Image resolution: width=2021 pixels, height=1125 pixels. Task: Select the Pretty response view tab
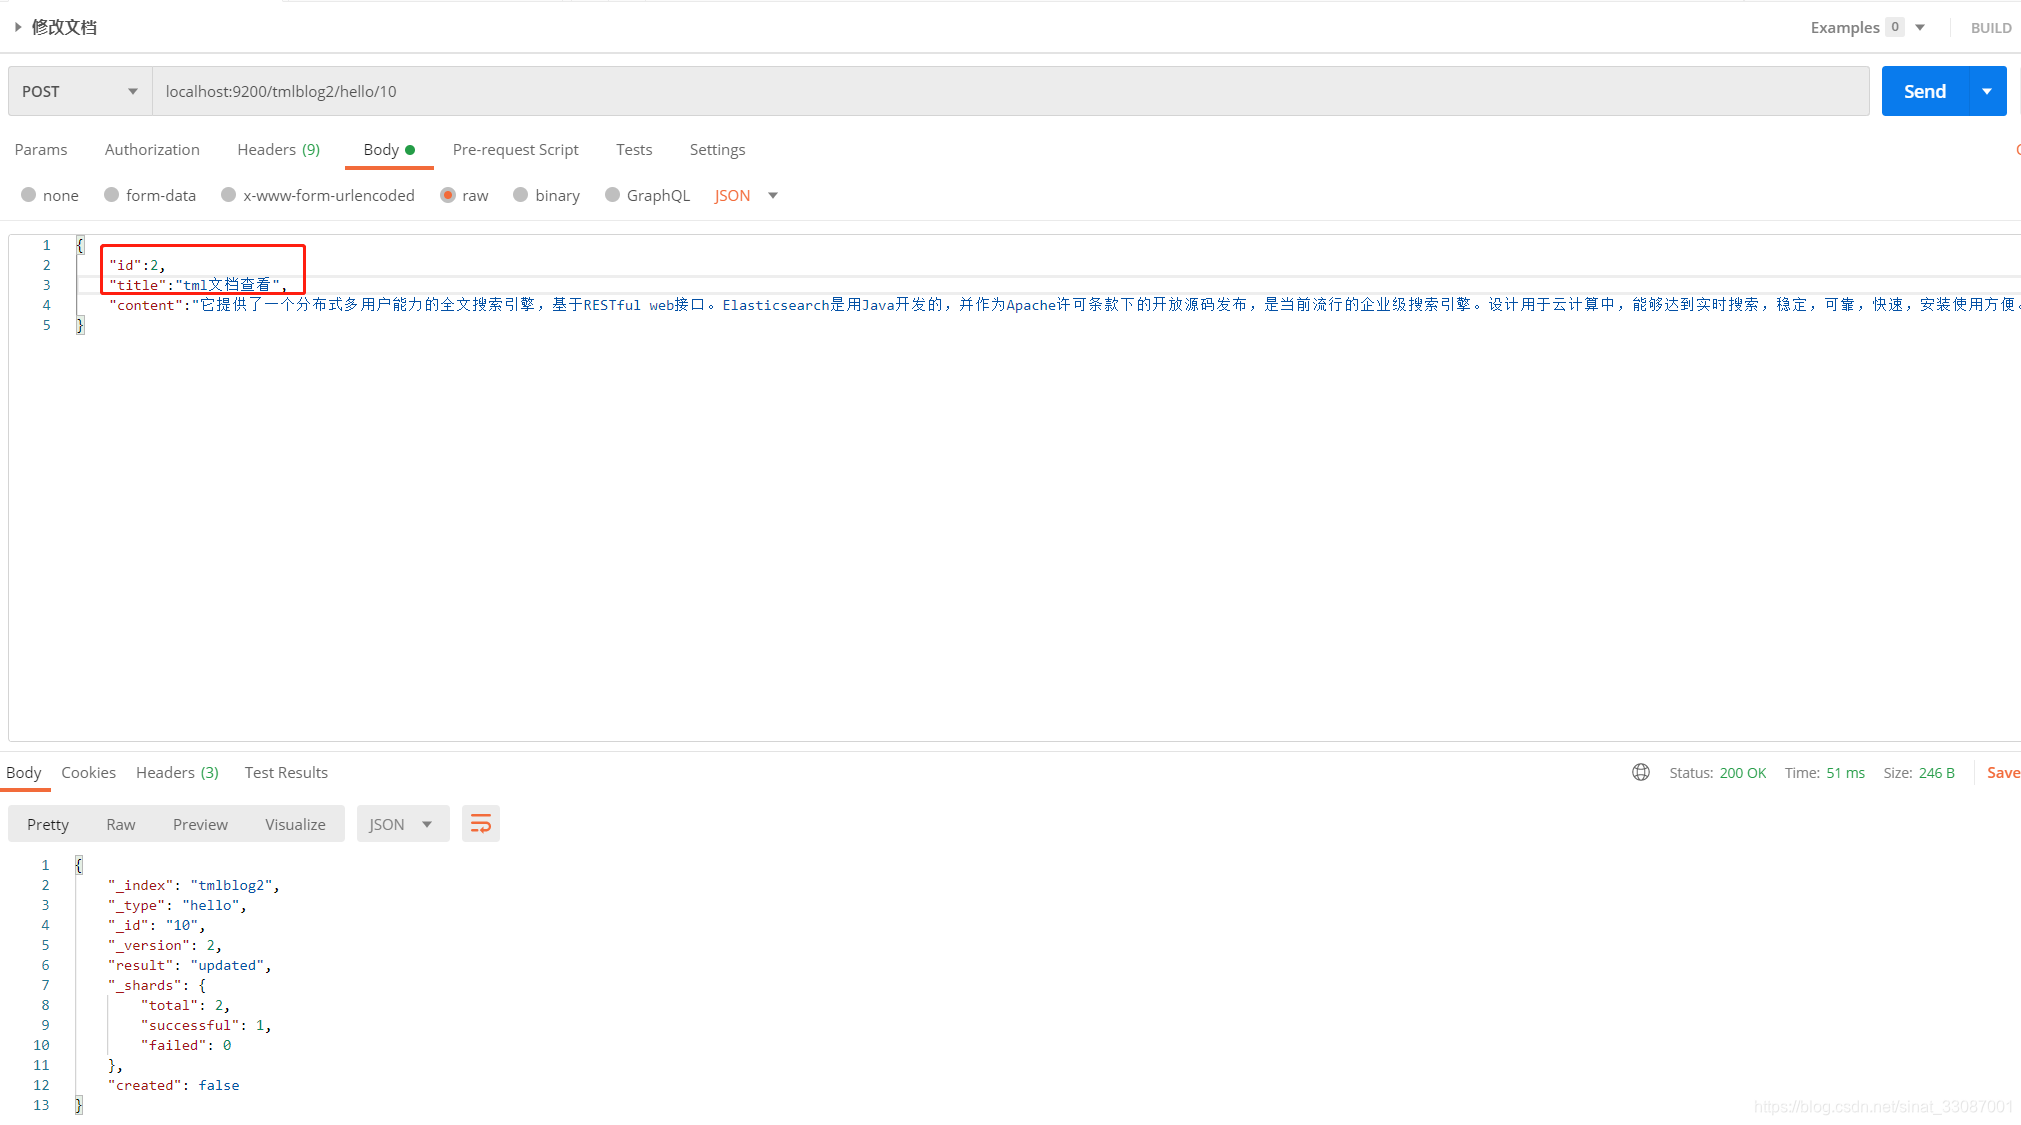(50, 824)
